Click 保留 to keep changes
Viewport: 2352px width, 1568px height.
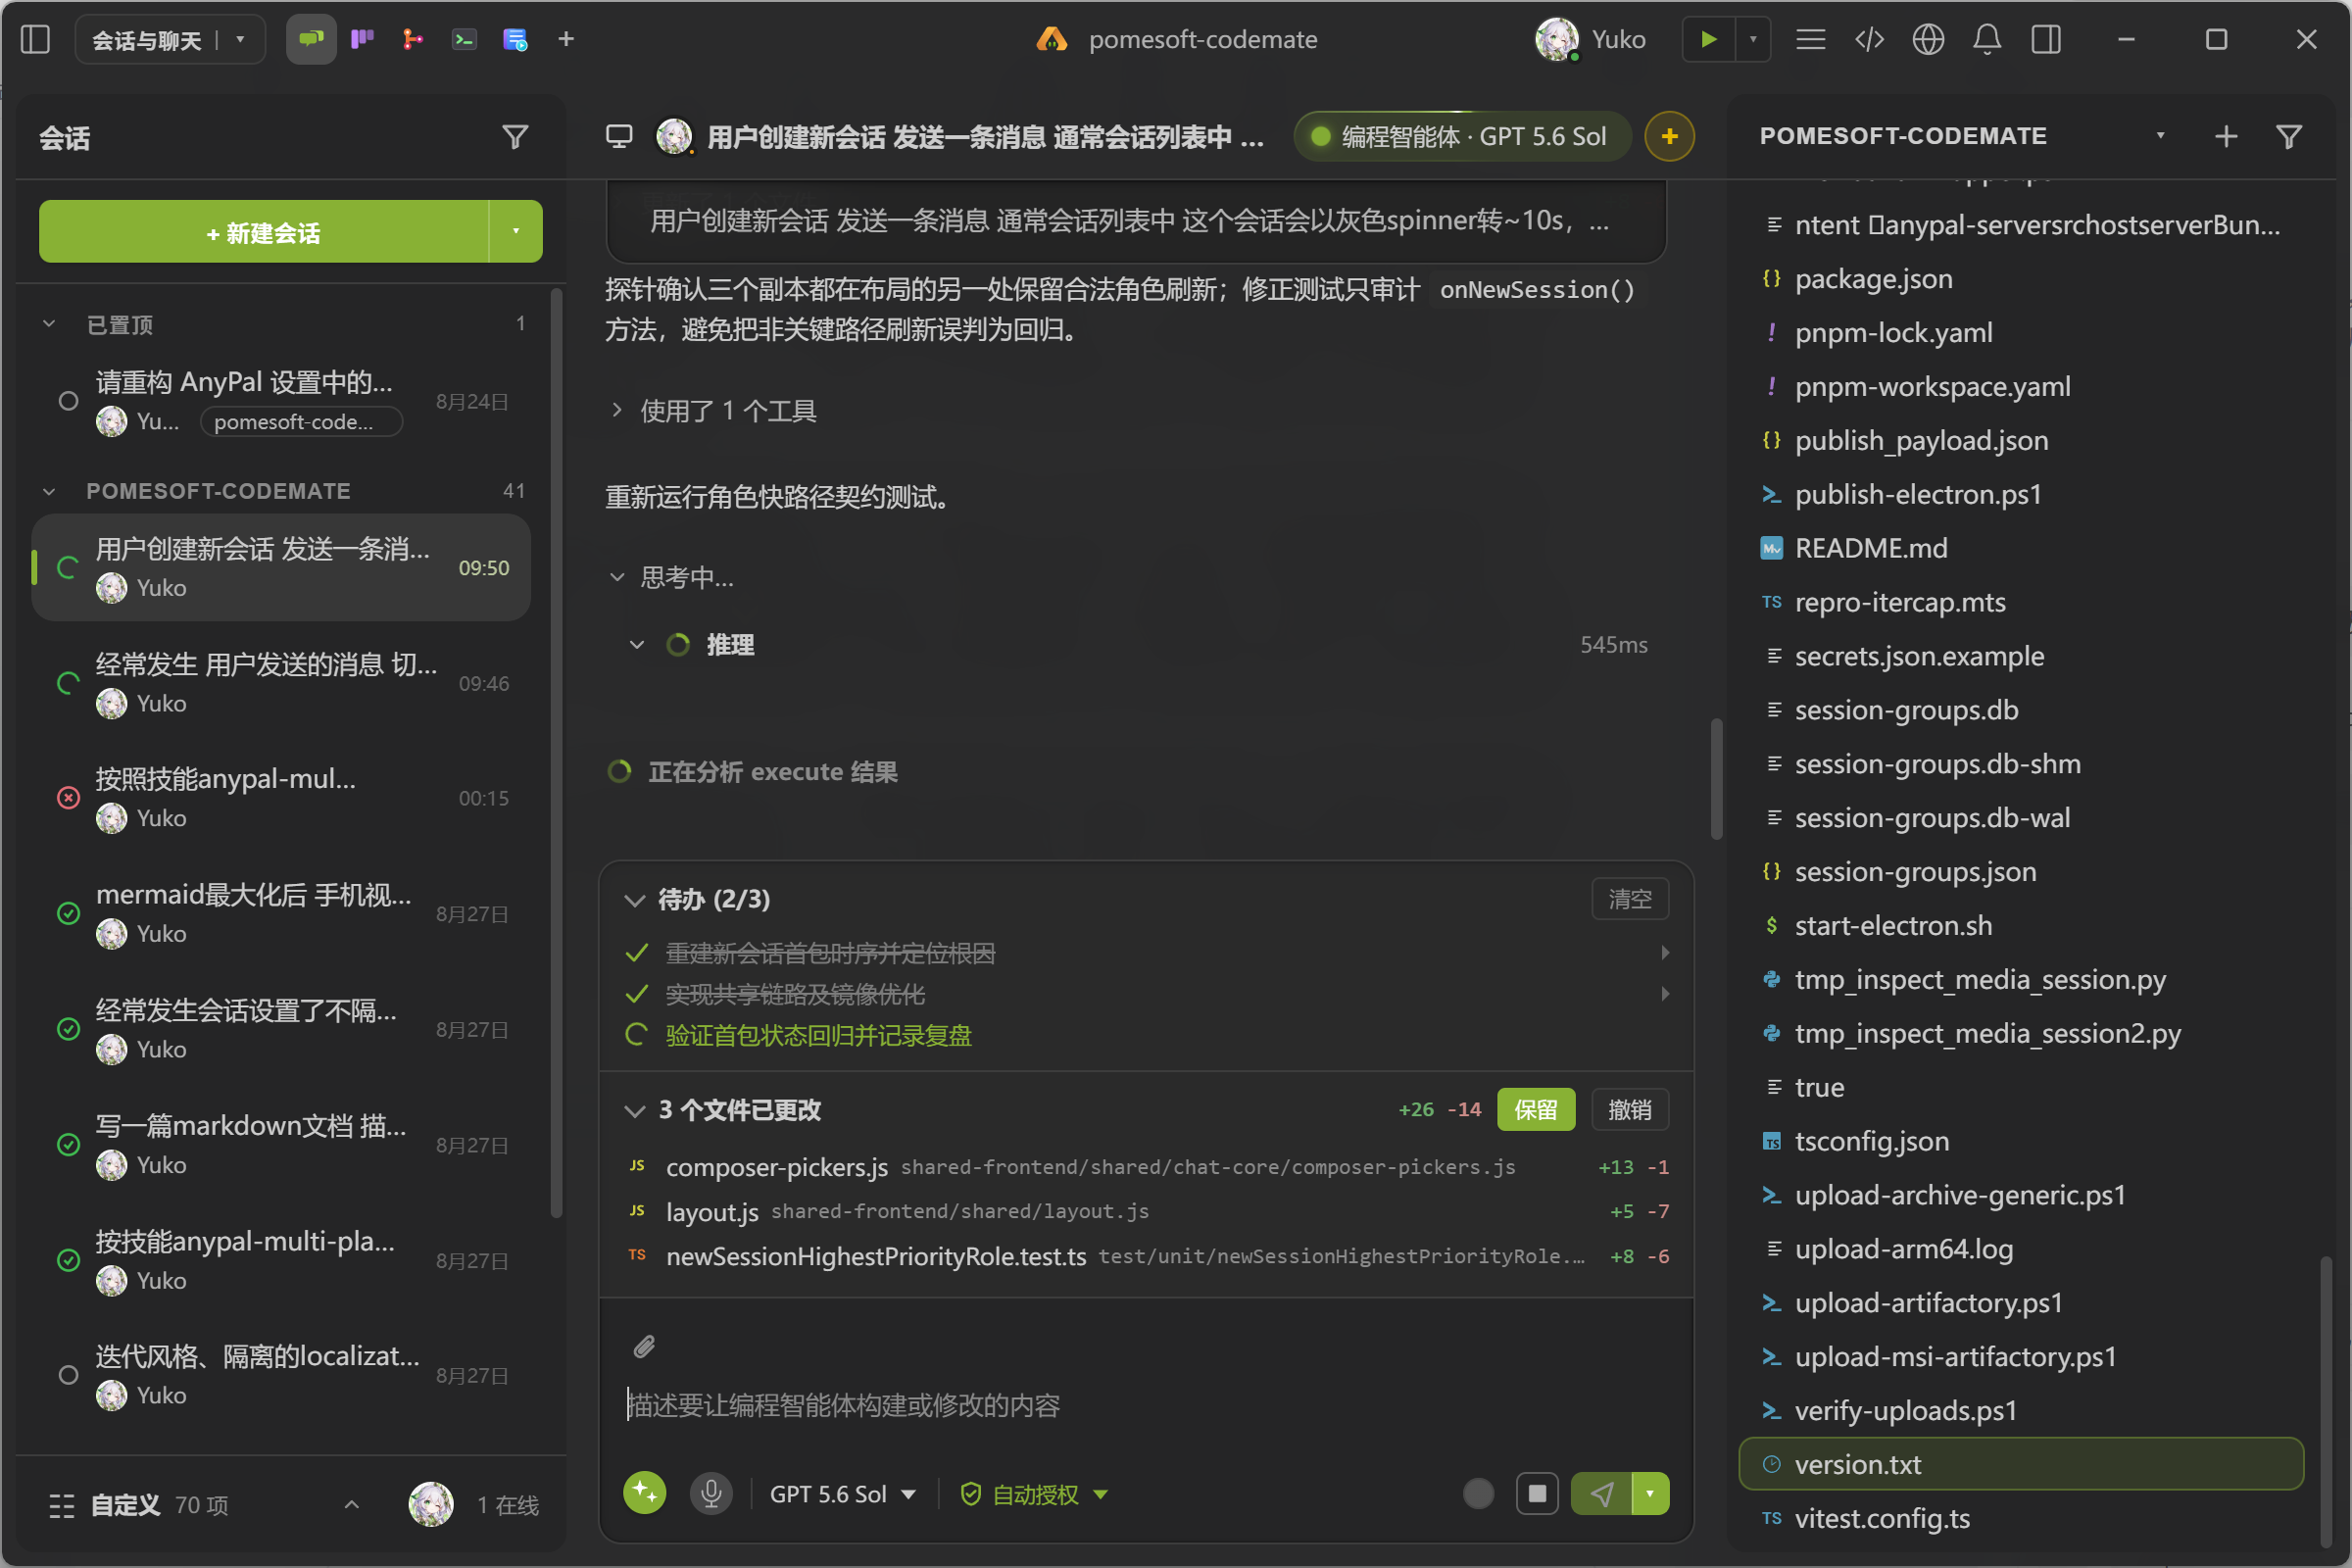[1535, 1110]
